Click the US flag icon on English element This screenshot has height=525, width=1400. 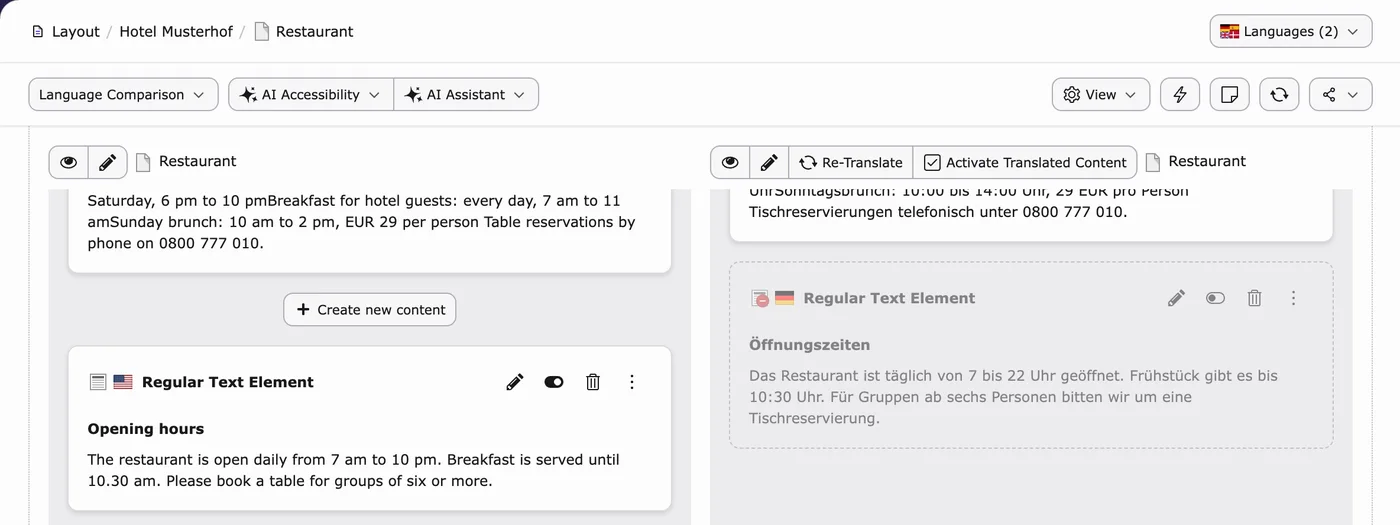pyautogui.click(x=123, y=382)
